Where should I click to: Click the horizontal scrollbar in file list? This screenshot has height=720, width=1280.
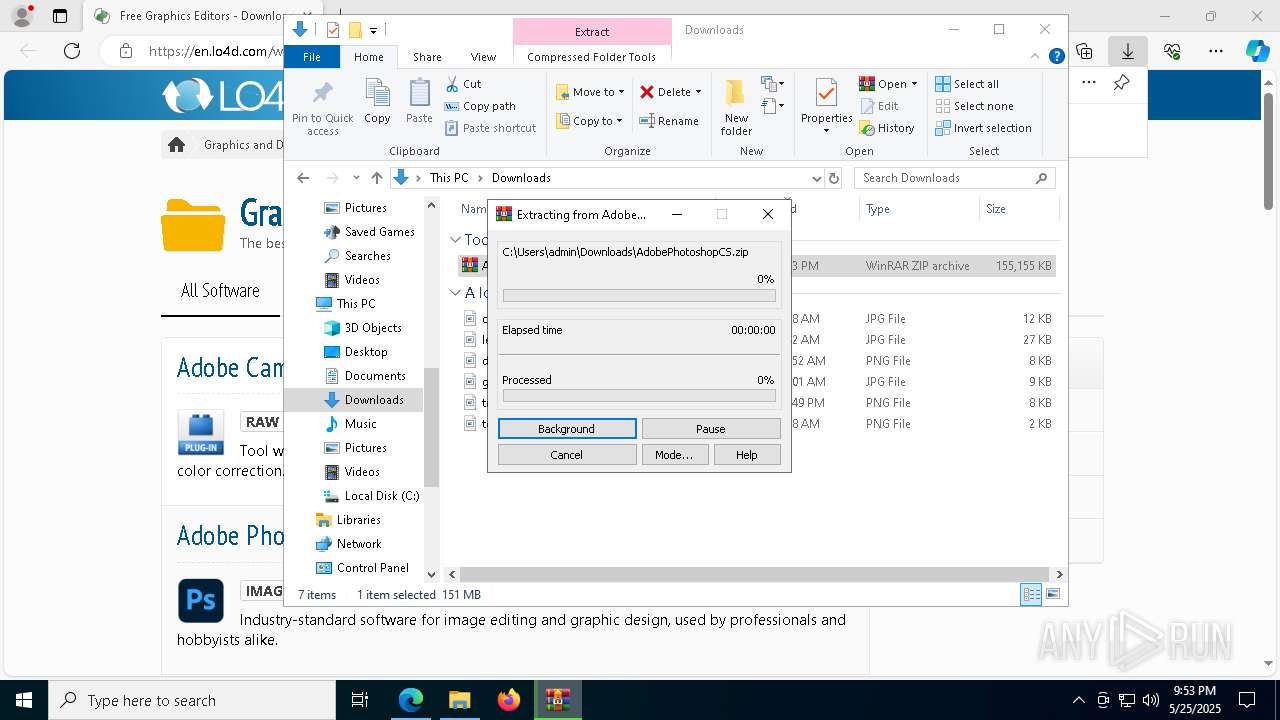755,574
